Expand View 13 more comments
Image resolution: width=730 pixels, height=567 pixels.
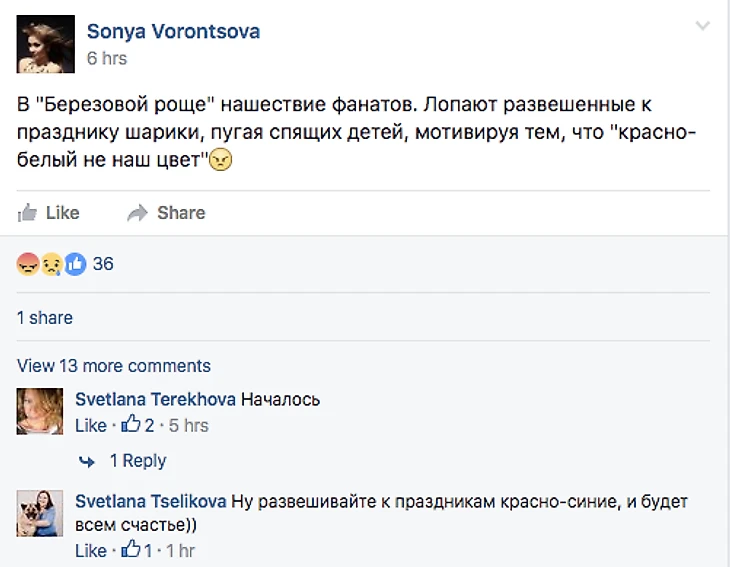pyautogui.click(x=114, y=365)
